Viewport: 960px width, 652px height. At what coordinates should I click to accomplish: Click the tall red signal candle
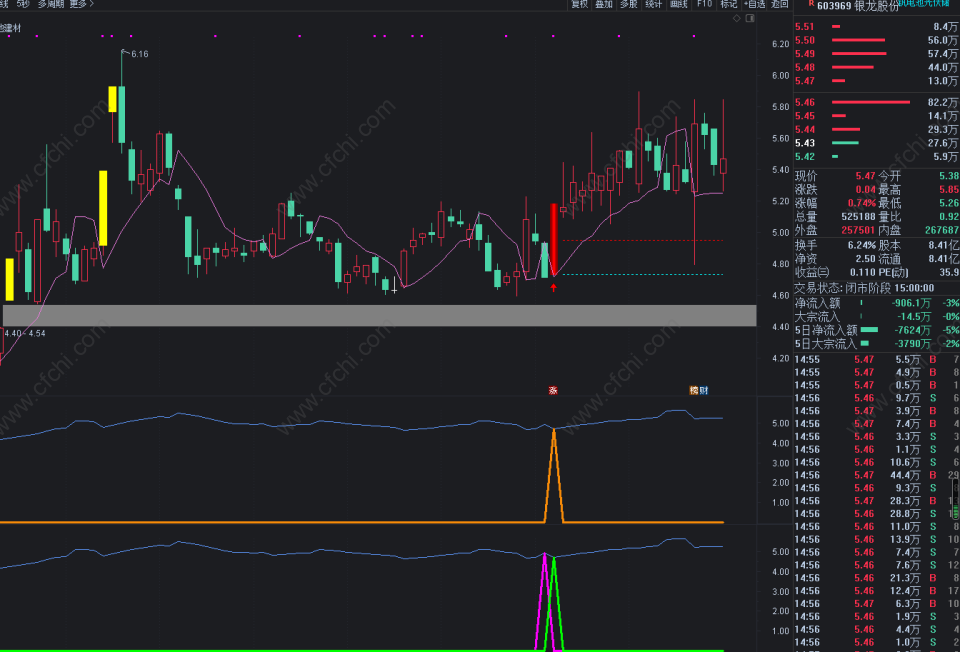click(553, 239)
